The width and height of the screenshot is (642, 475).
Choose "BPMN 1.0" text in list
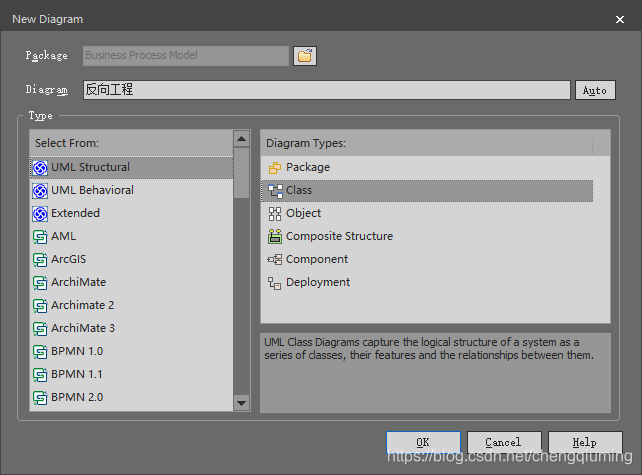pyautogui.click(x=77, y=351)
